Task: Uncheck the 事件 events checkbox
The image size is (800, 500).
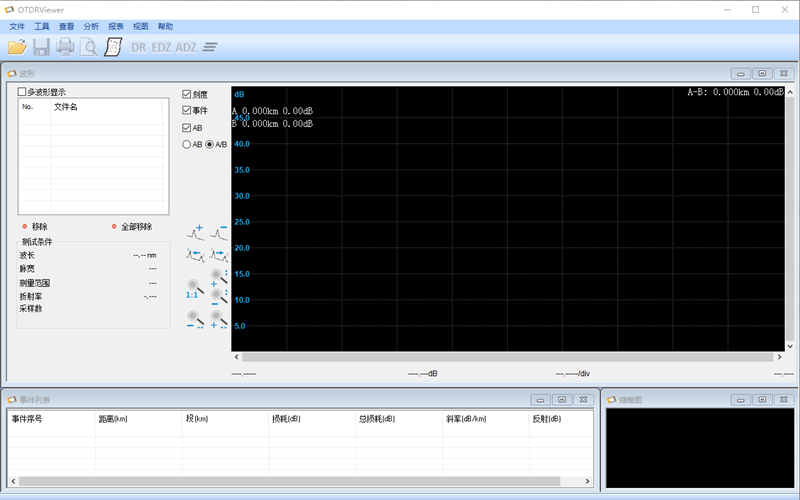Action: 187,110
